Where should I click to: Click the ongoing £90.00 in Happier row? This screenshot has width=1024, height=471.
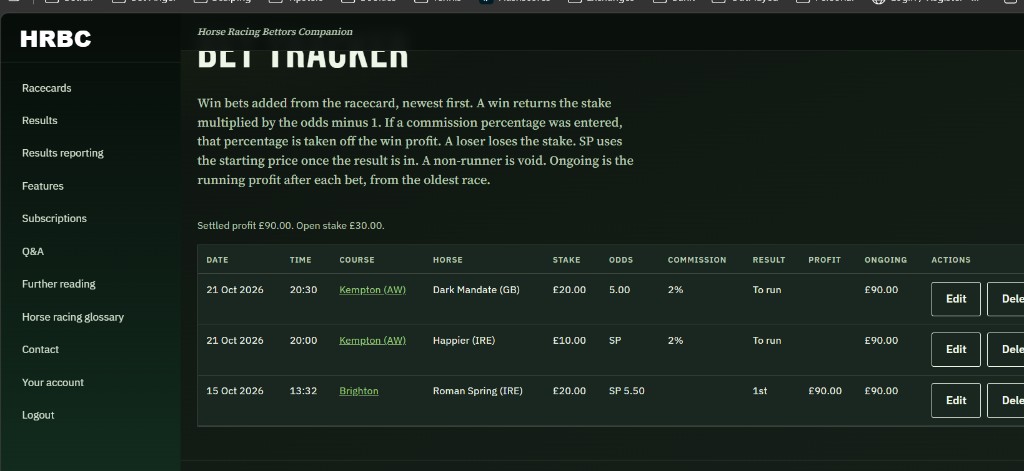click(881, 340)
